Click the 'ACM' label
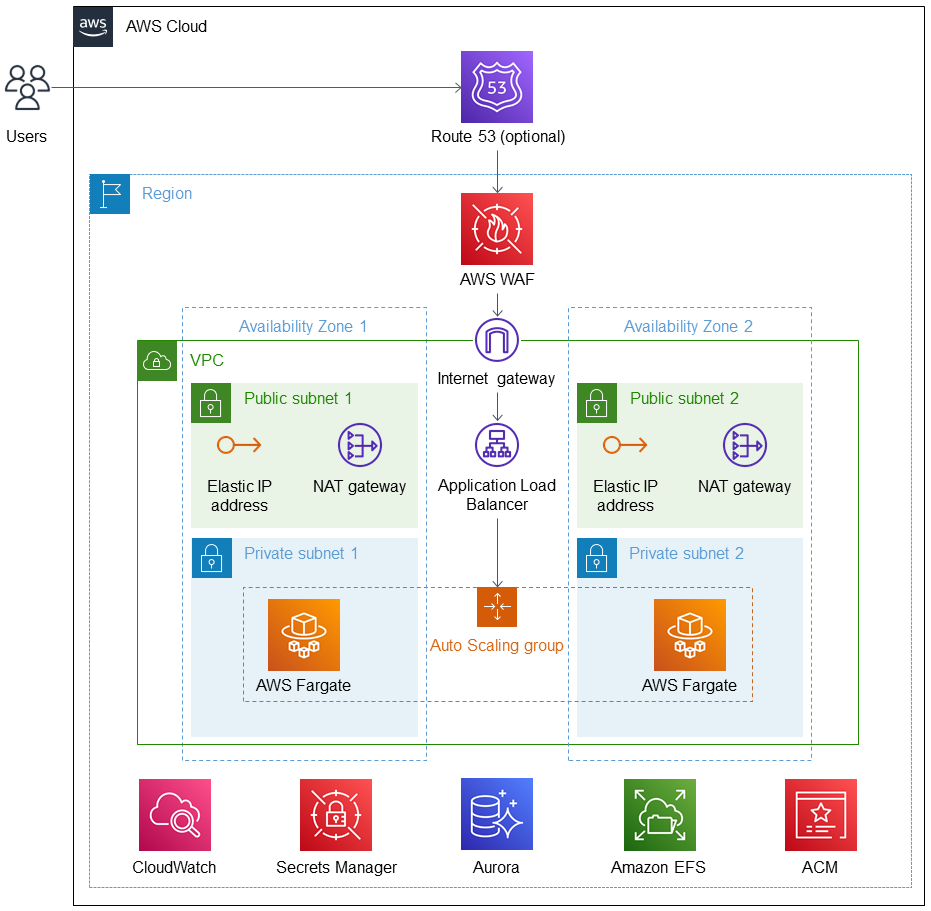 pos(820,868)
